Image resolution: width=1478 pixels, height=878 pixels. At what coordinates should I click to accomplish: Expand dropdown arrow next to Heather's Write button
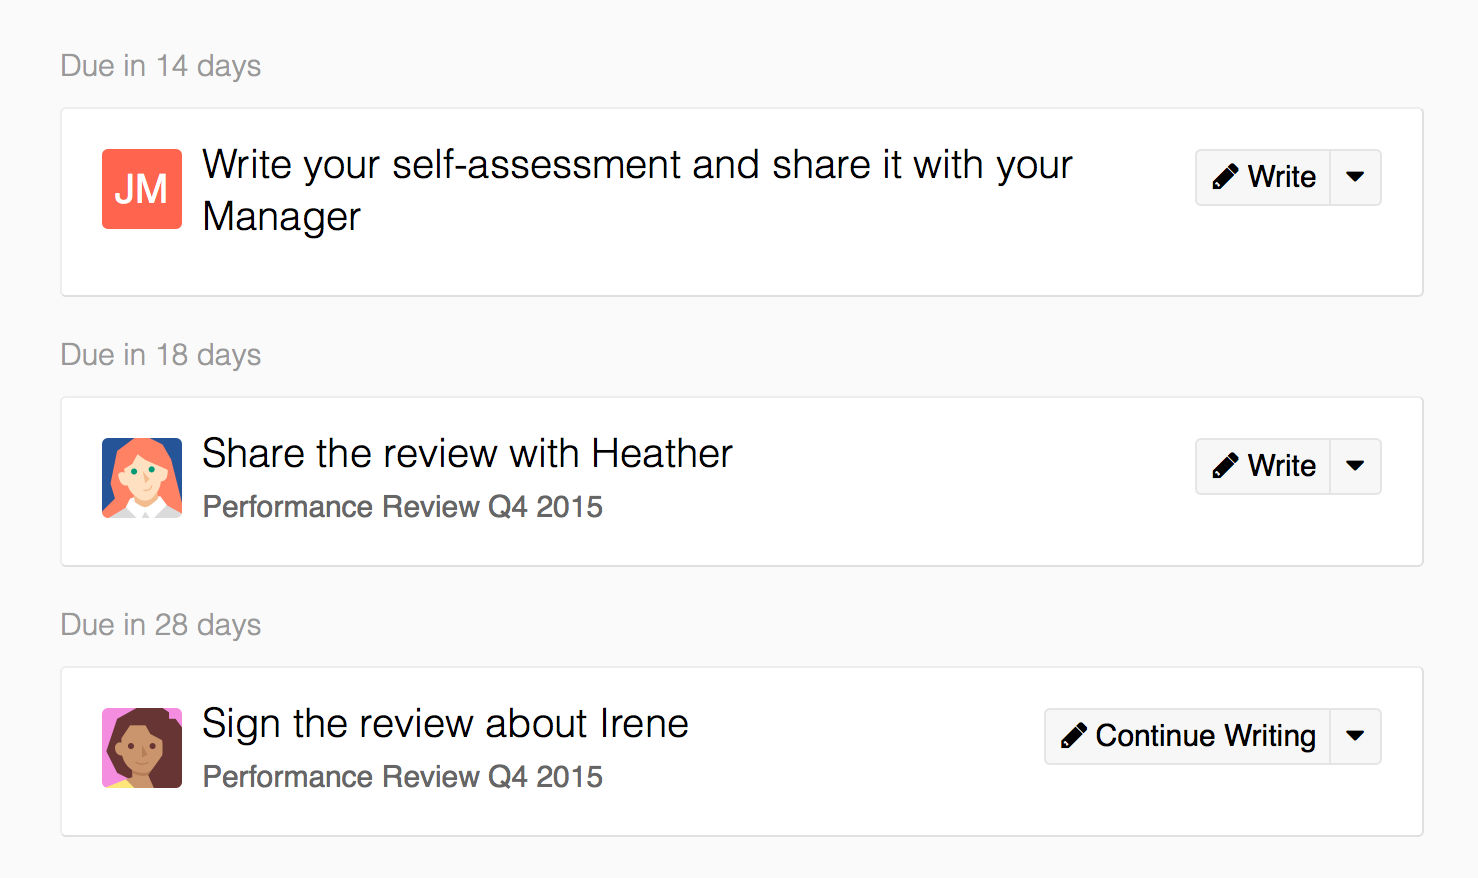(x=1356, y=466)
